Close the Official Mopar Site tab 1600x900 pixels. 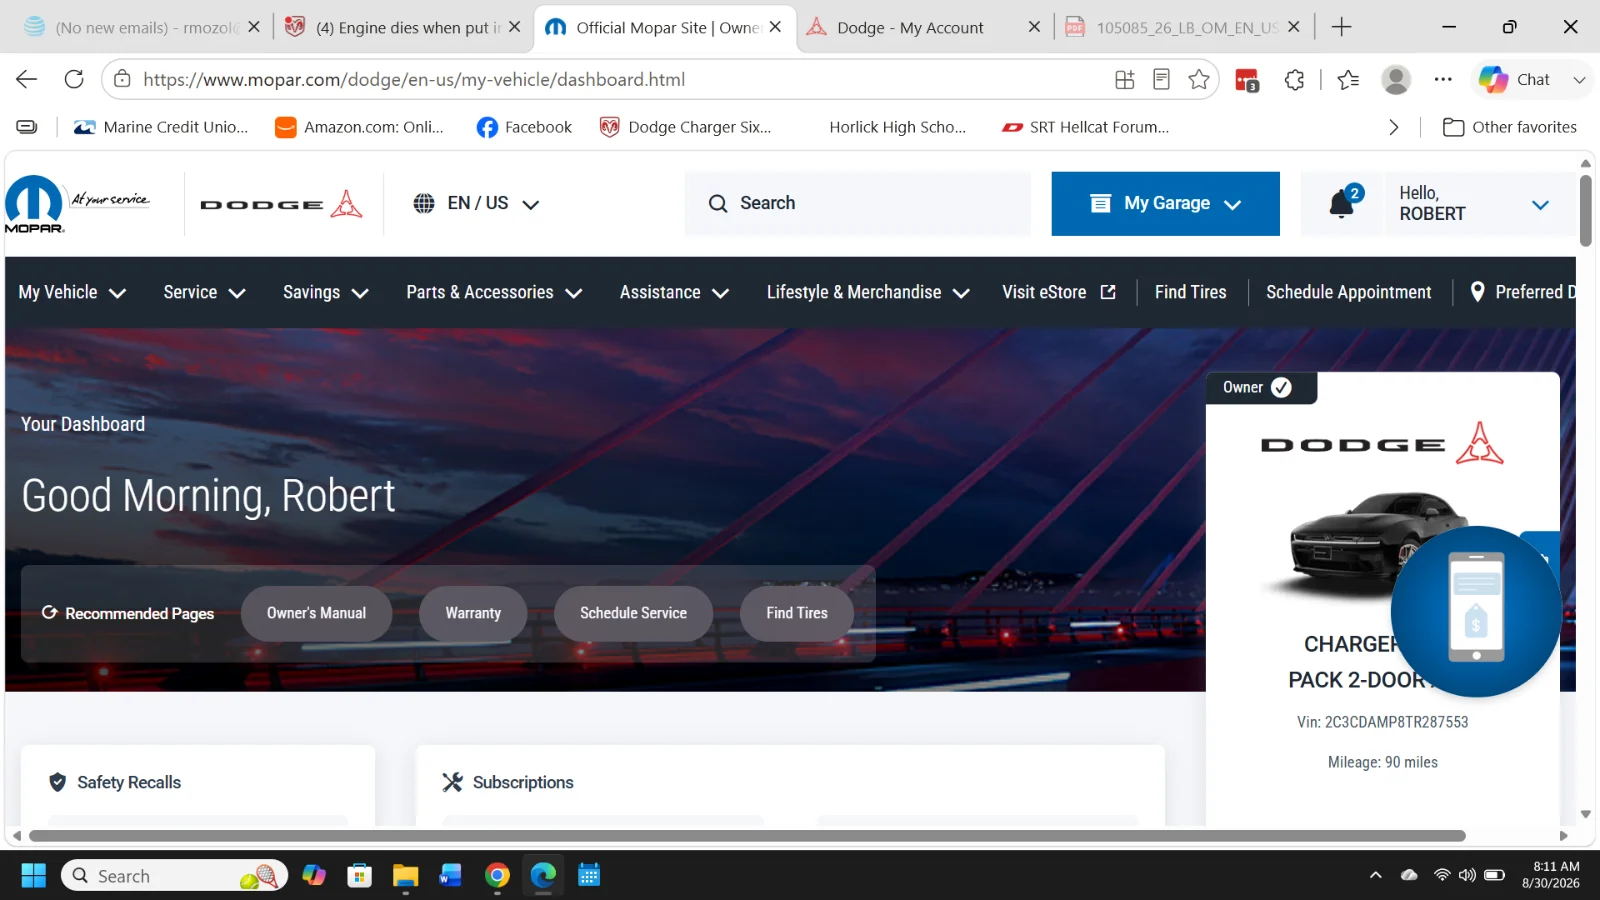coord(775,27)
